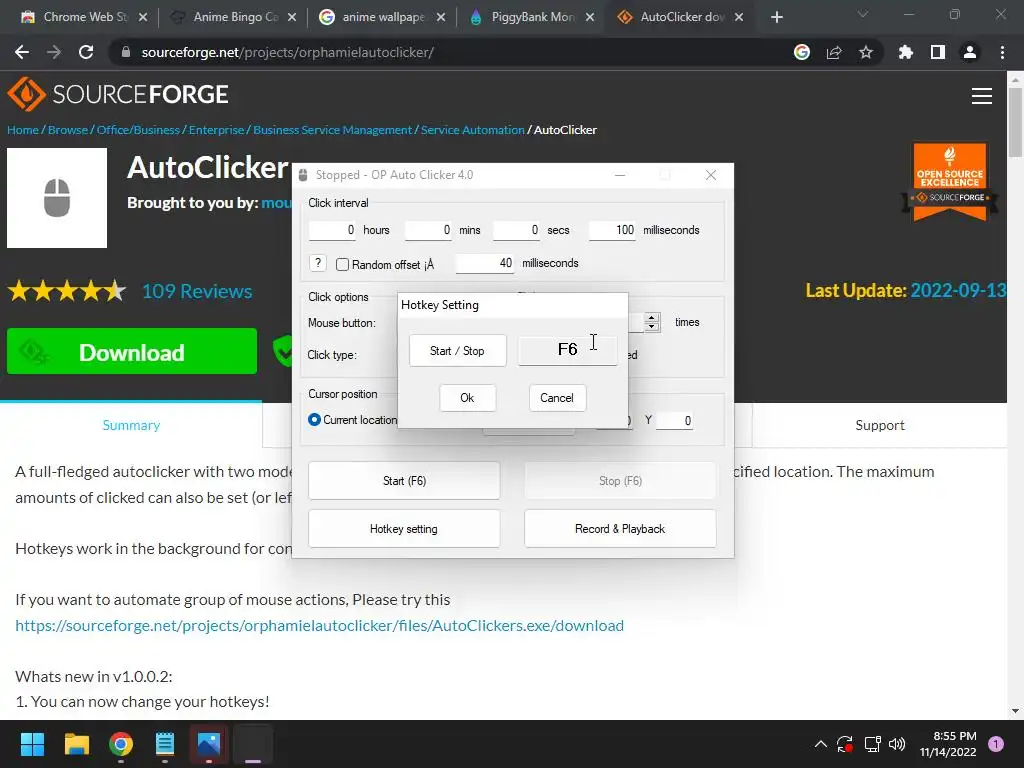Switch to the Chrome Web Store tab

[84, 17]
